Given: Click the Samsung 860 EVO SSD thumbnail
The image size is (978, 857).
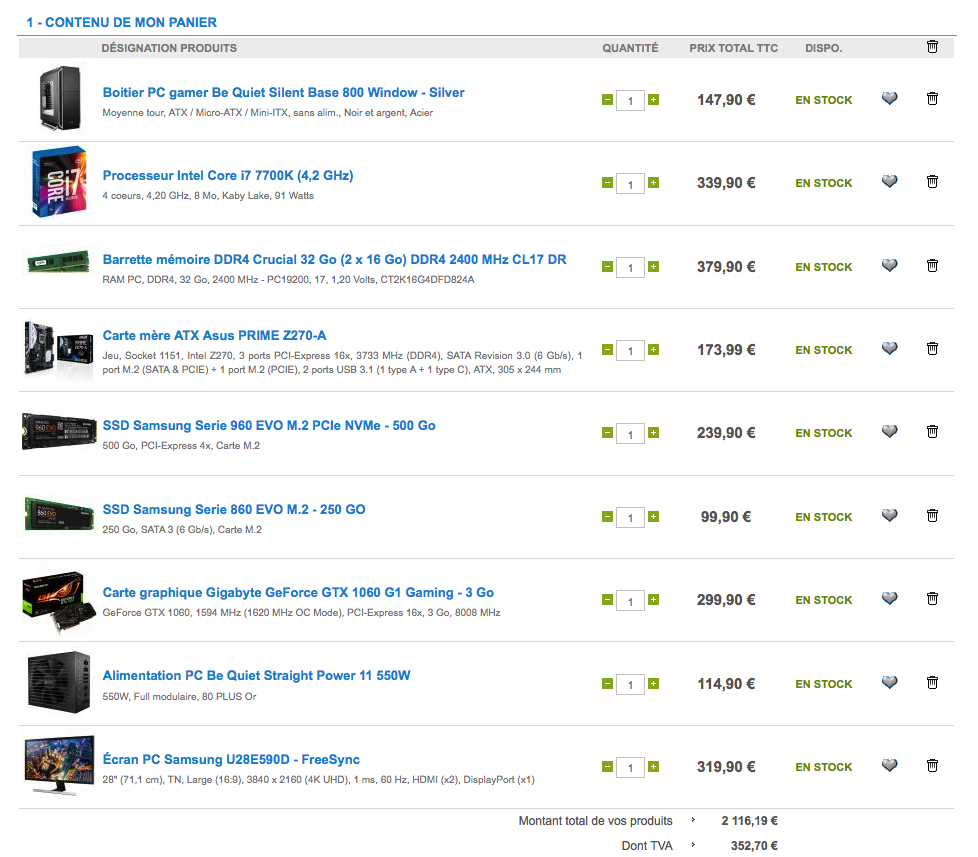Looking at the screenshot, I should coord(59,514).
